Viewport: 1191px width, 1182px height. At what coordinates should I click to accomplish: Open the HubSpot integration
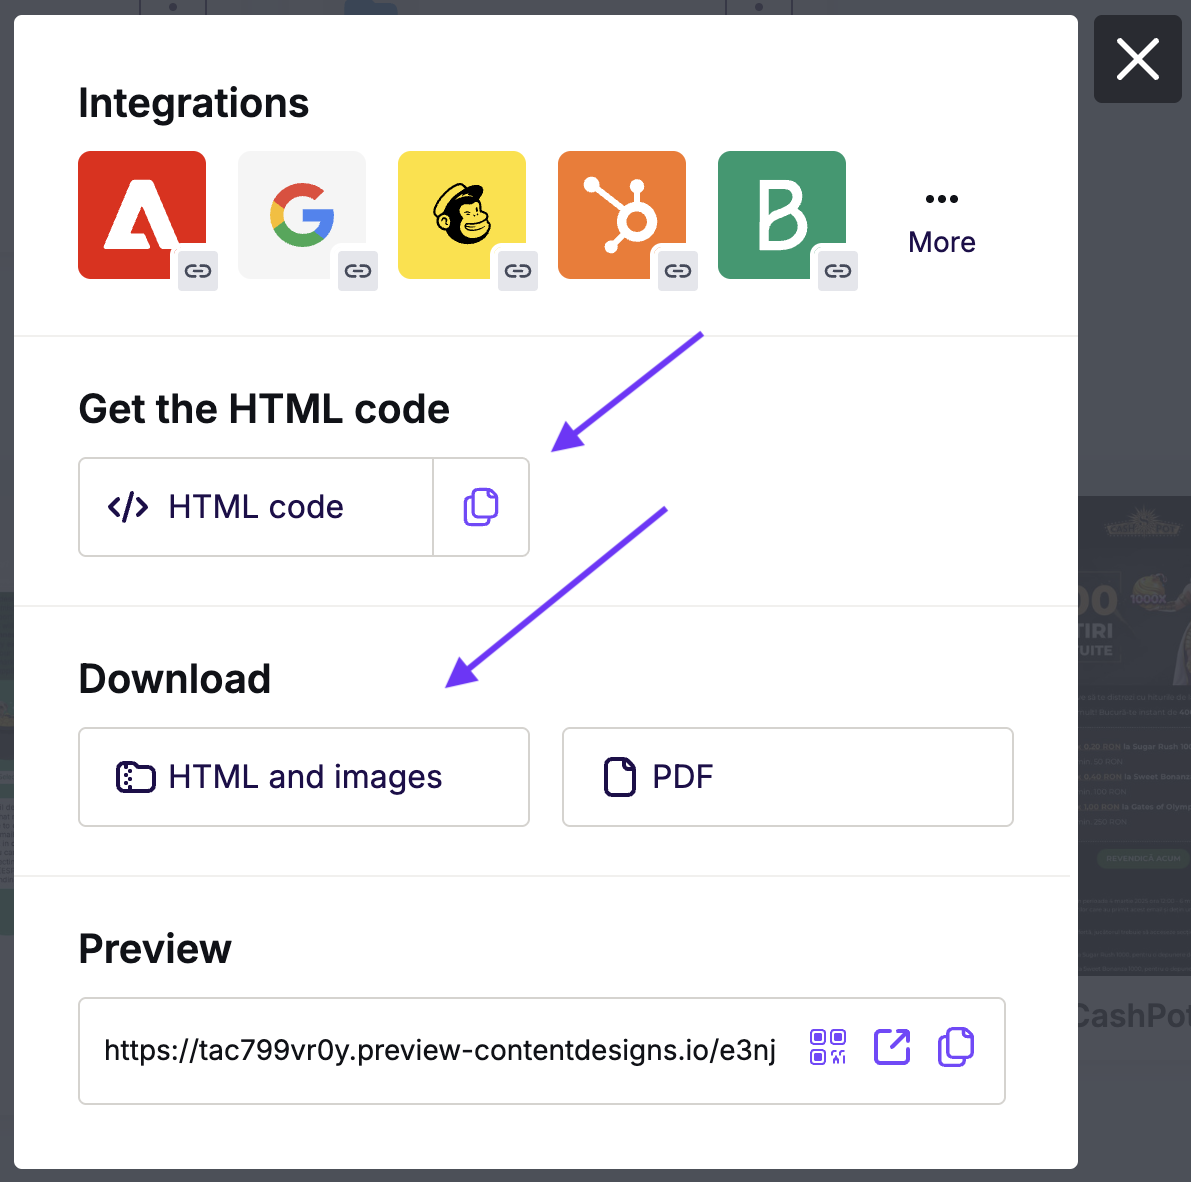[621, 214]
